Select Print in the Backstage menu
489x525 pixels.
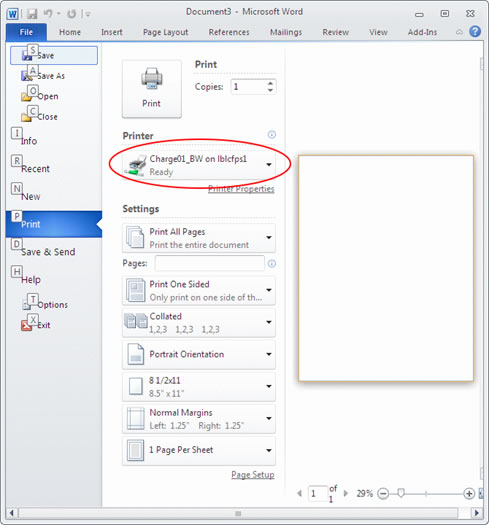(54, 224)
